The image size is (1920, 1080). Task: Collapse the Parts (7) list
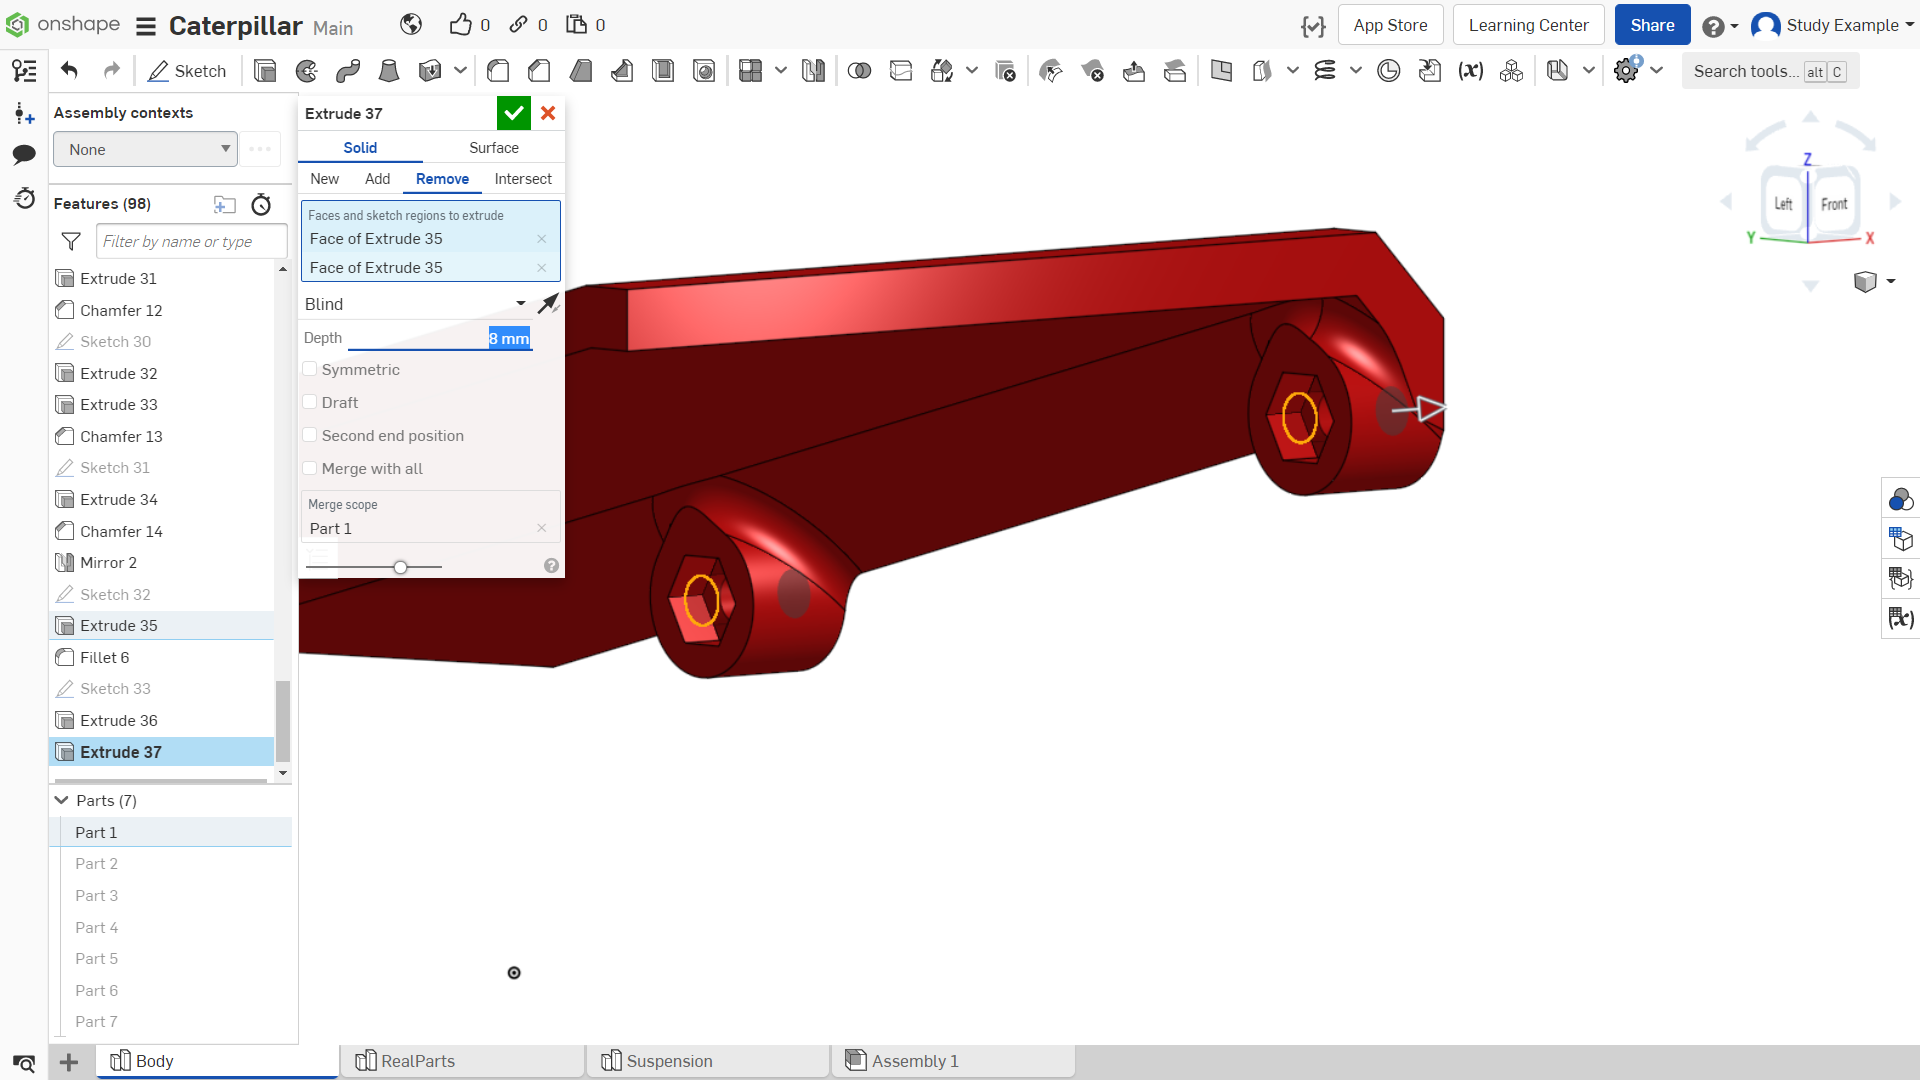(x=62, y=800)
